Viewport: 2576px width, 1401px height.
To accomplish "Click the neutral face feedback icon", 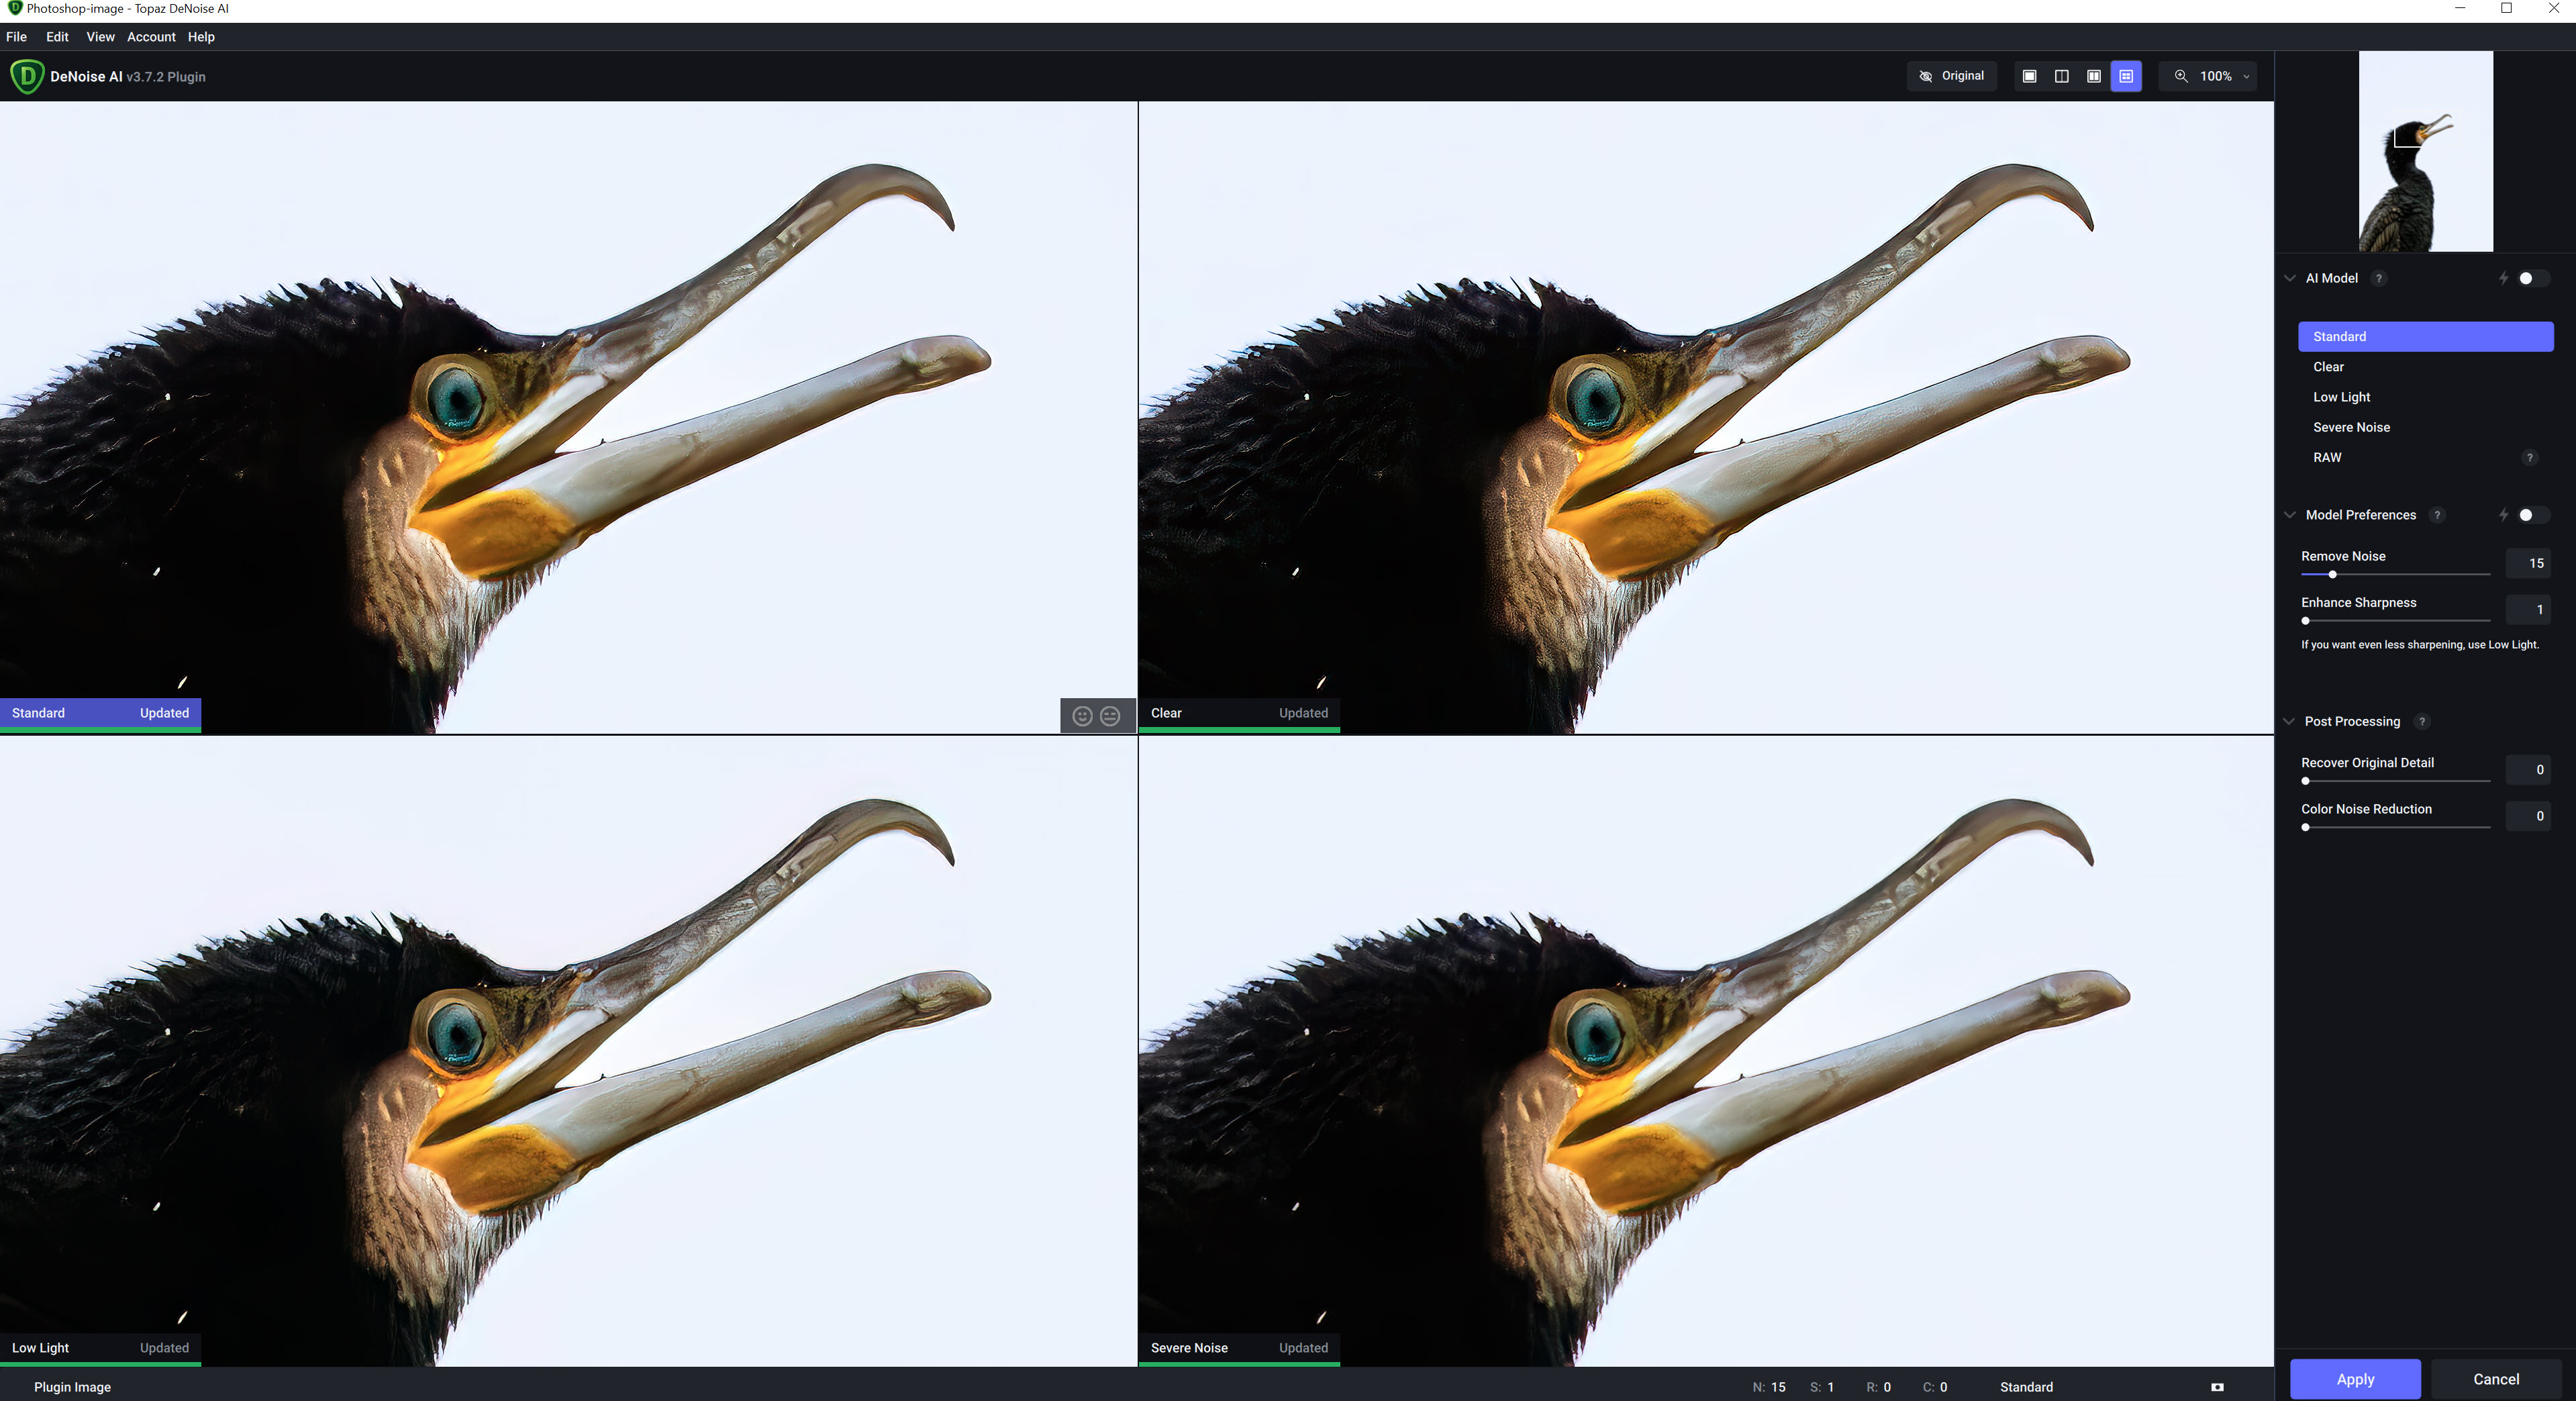I will 1110,716.
